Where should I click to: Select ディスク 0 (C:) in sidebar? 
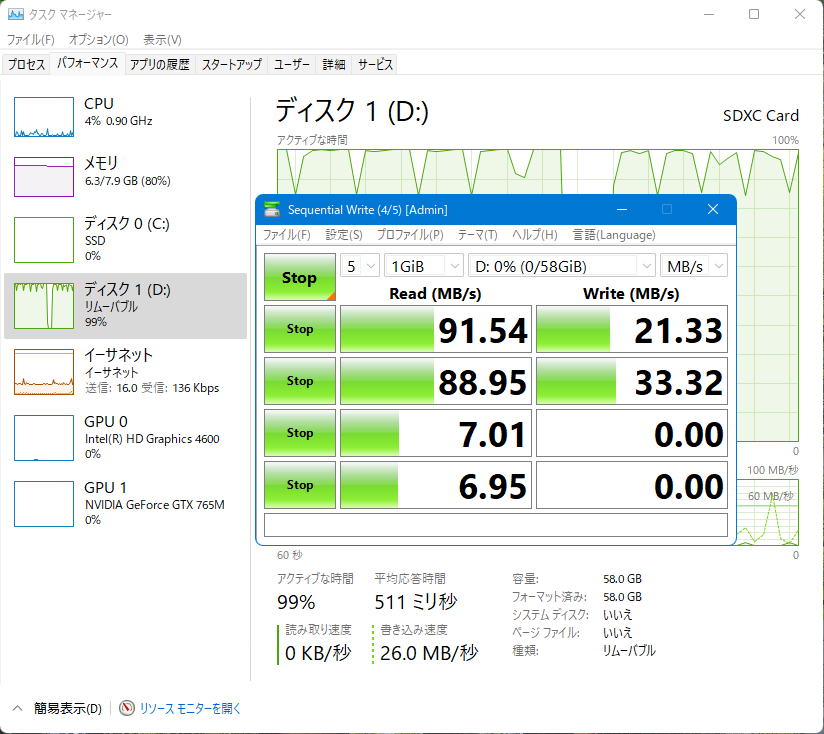point(125,239)
